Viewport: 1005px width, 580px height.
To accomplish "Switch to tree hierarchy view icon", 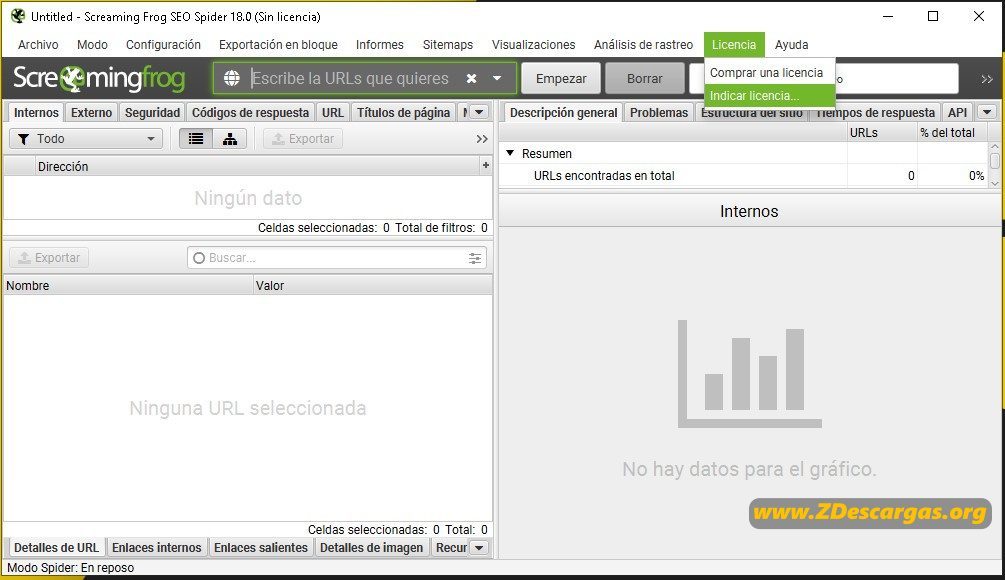I will tap(229, 138).
